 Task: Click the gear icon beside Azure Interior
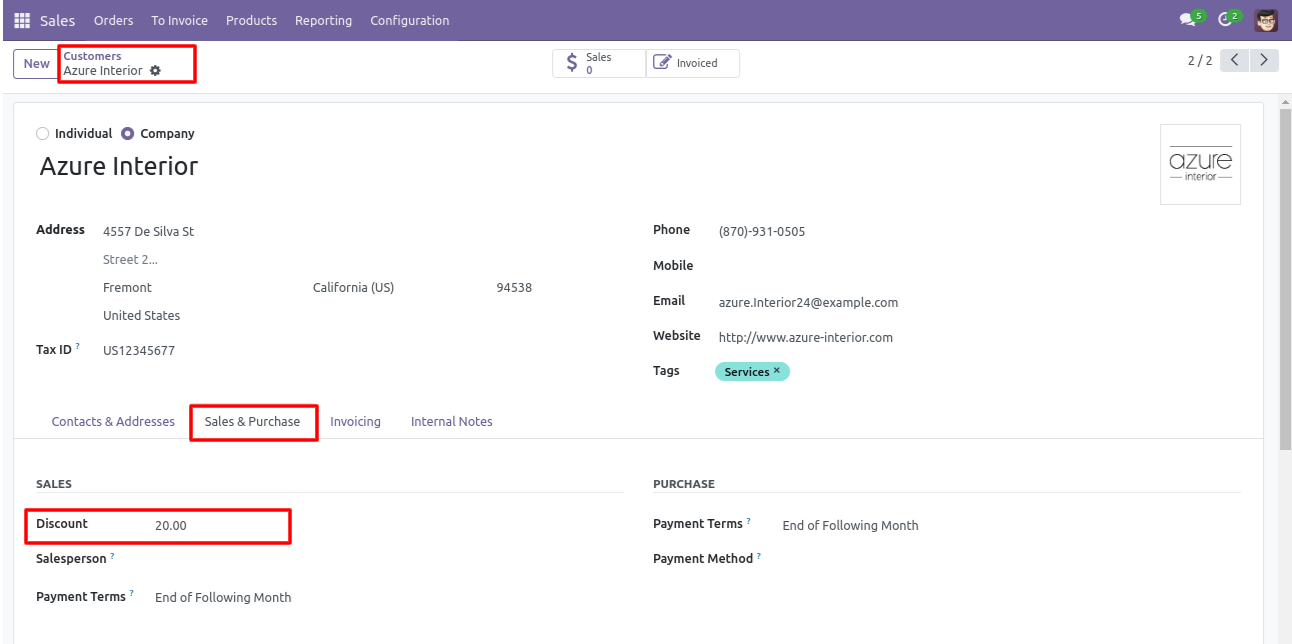155,71
